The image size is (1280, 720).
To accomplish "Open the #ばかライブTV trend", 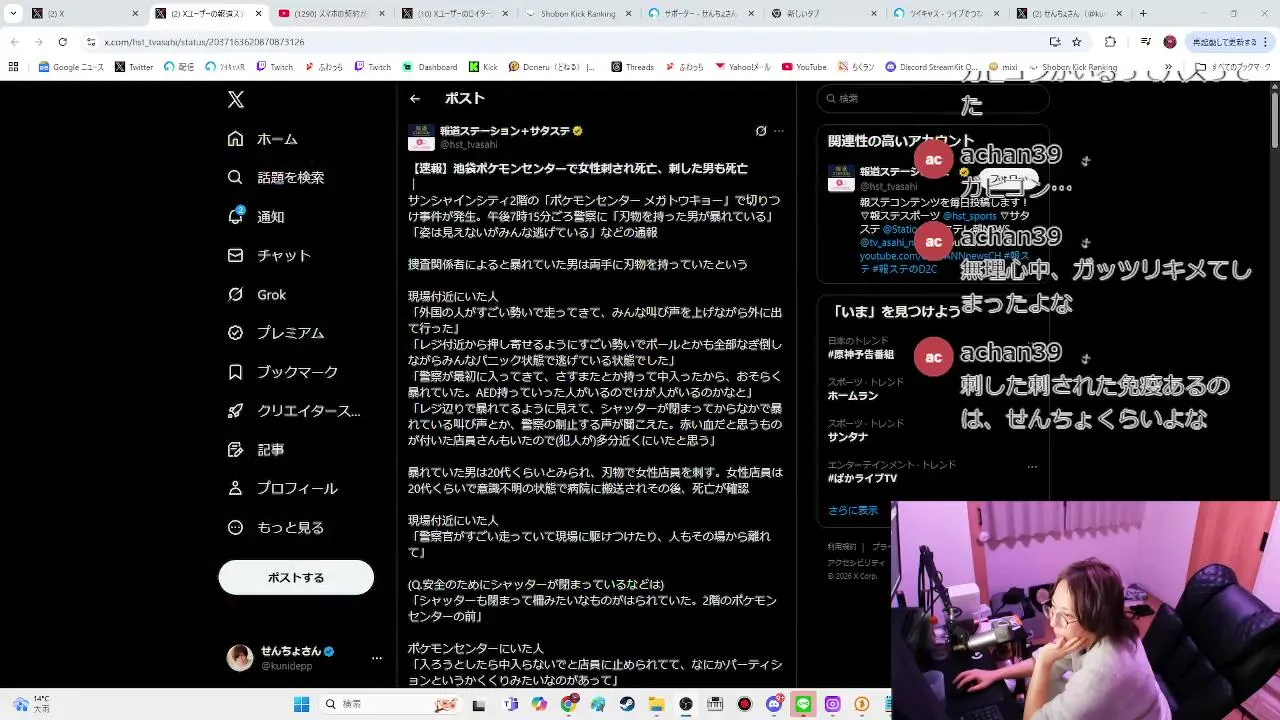I will (x=862, y=479).
